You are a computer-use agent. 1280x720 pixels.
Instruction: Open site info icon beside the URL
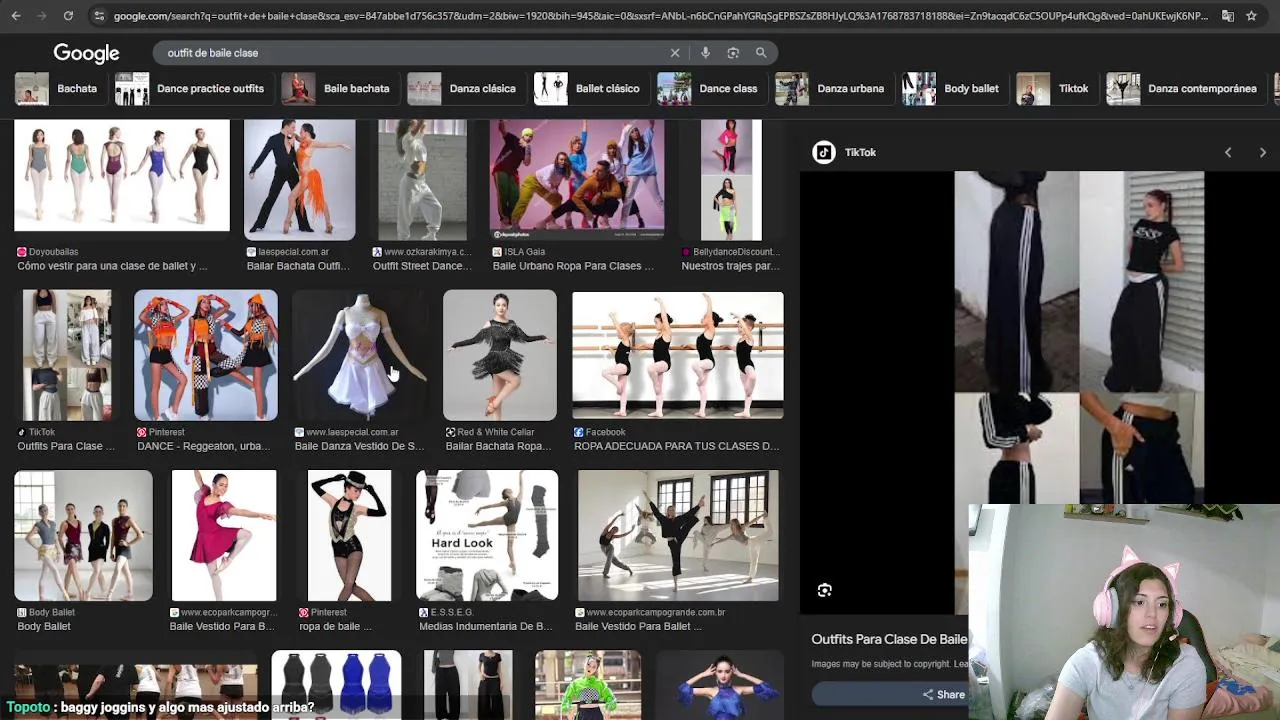(98, 16)
